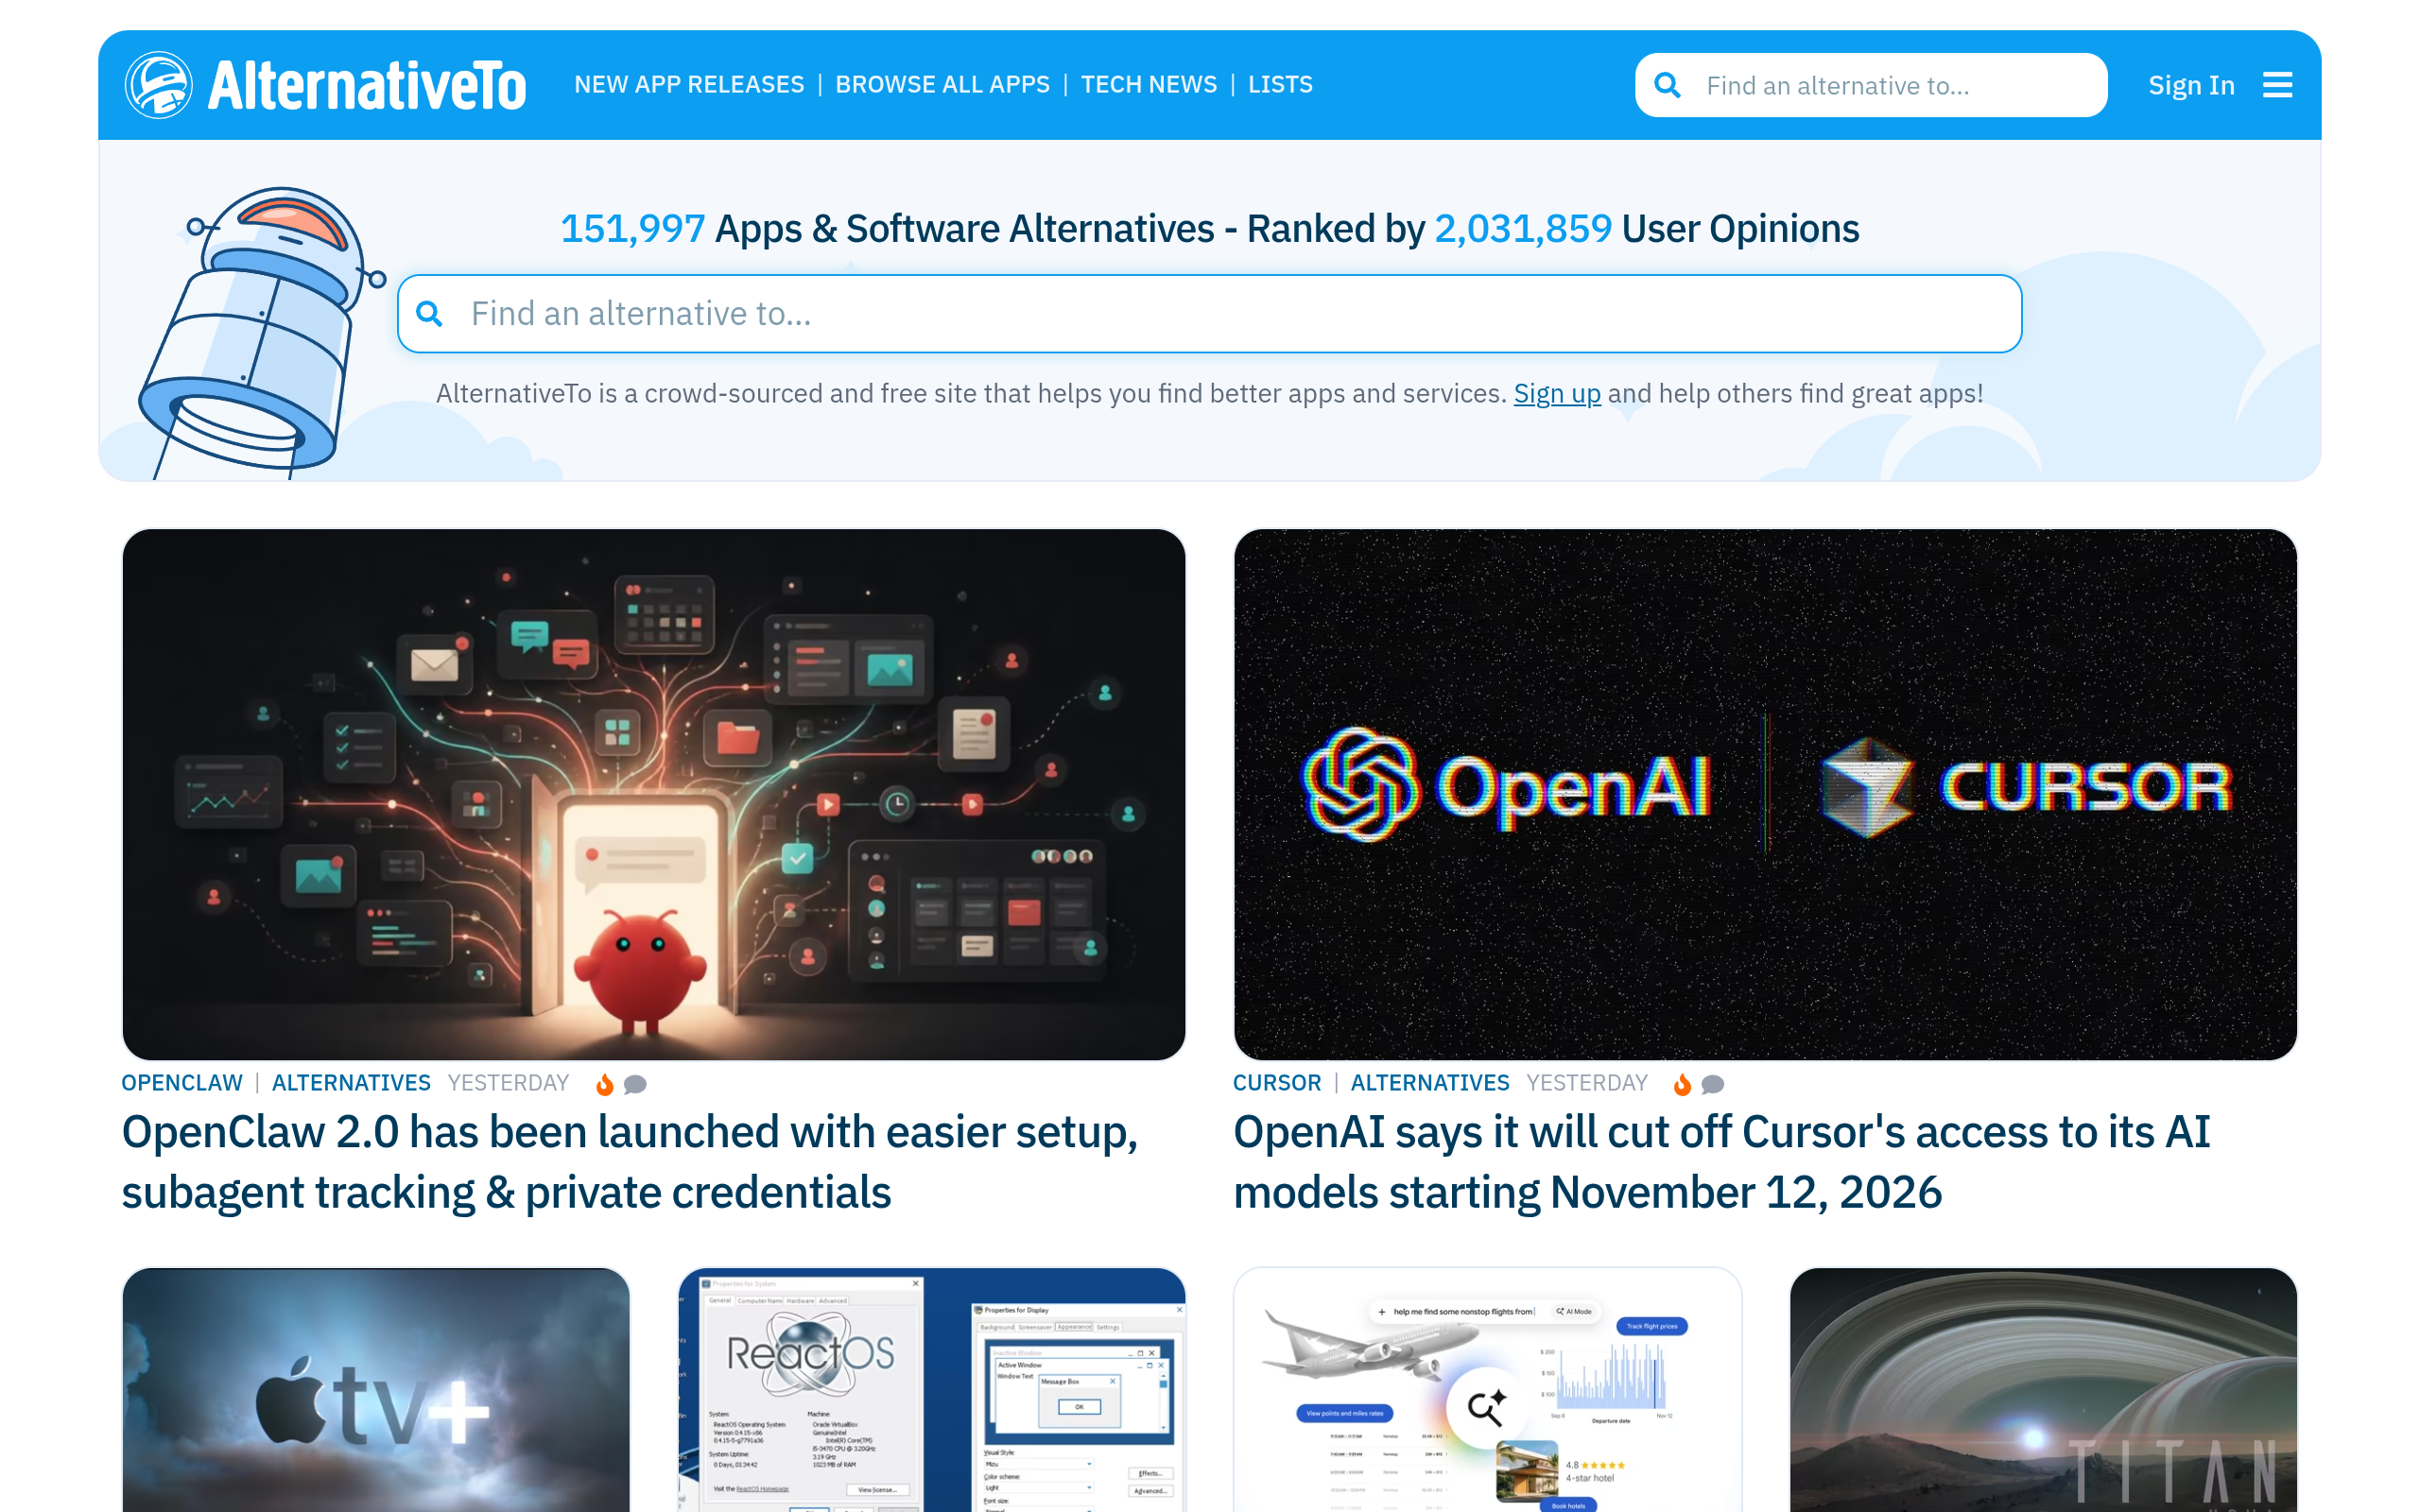Click the YESTERDAY date under OpenClaw article
The height and width of the screenshot is (1512, 2420).
(x=508, y=1083)
